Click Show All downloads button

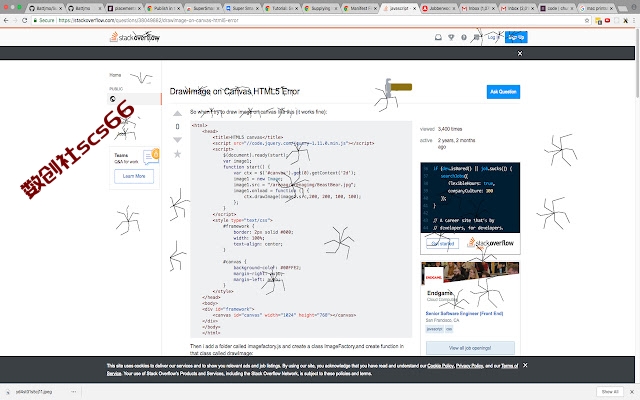609,392
